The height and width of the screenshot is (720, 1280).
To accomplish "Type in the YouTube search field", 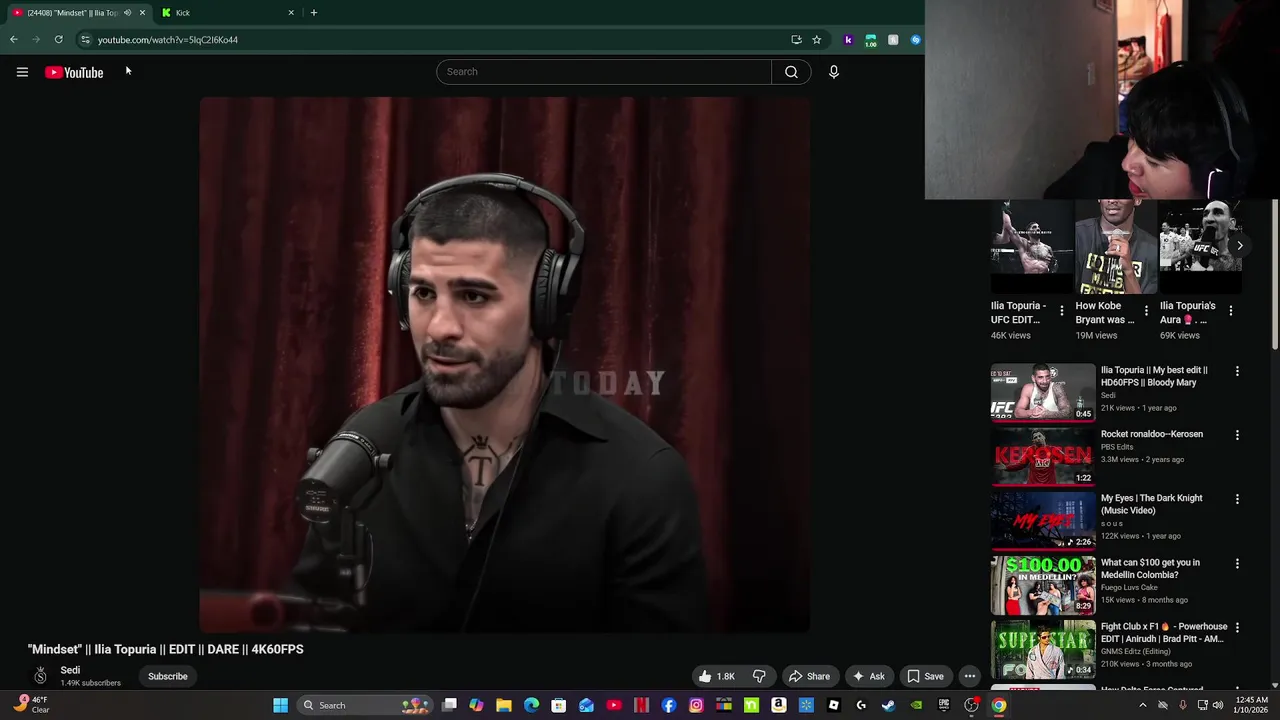I will [604, 72].
